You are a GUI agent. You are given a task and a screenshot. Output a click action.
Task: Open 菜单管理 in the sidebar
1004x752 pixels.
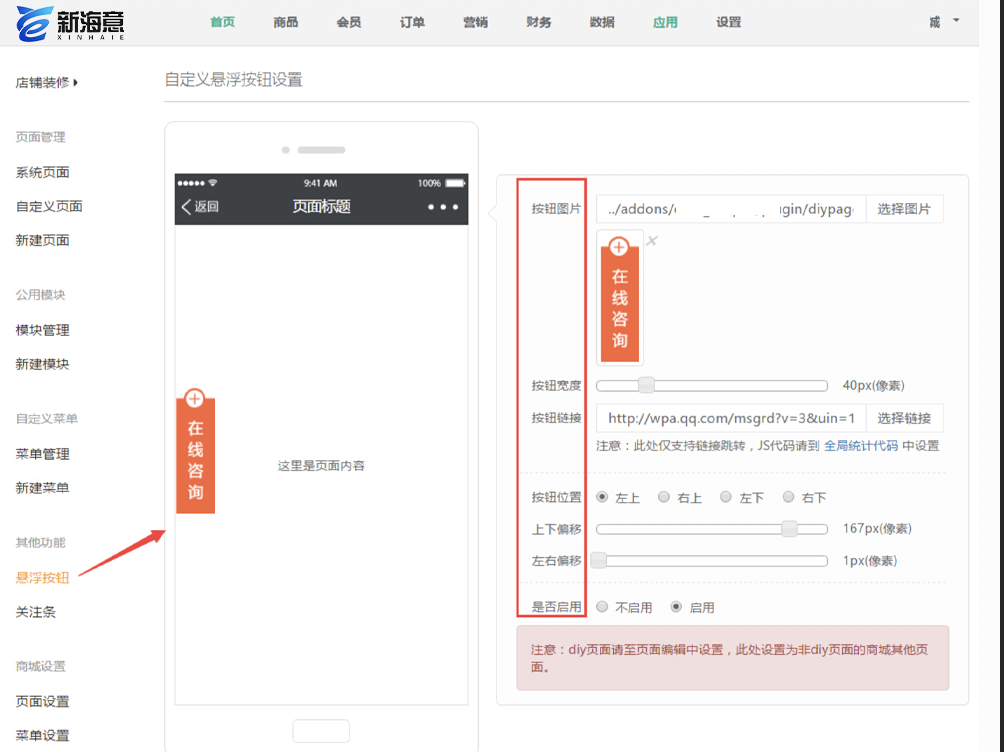pyautogui.click(x=42, y=454)
